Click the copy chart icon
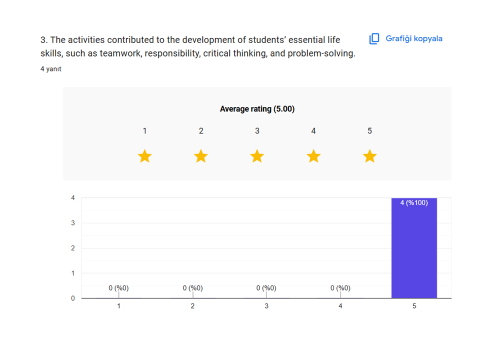This screenshot has height=360, width=480. (374, 39)
